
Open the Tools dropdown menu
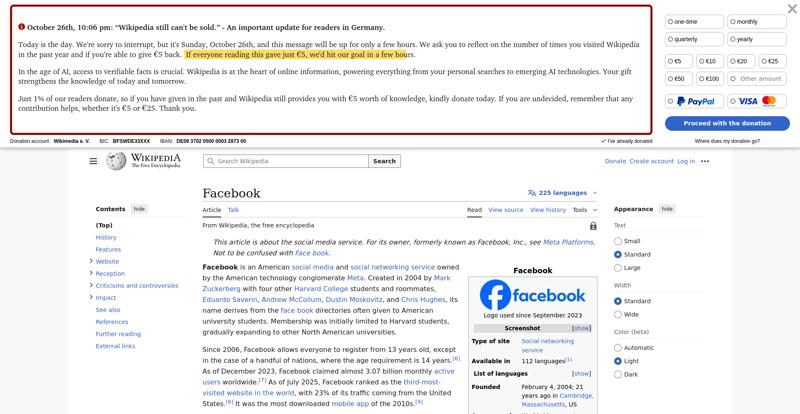[583, 210]
